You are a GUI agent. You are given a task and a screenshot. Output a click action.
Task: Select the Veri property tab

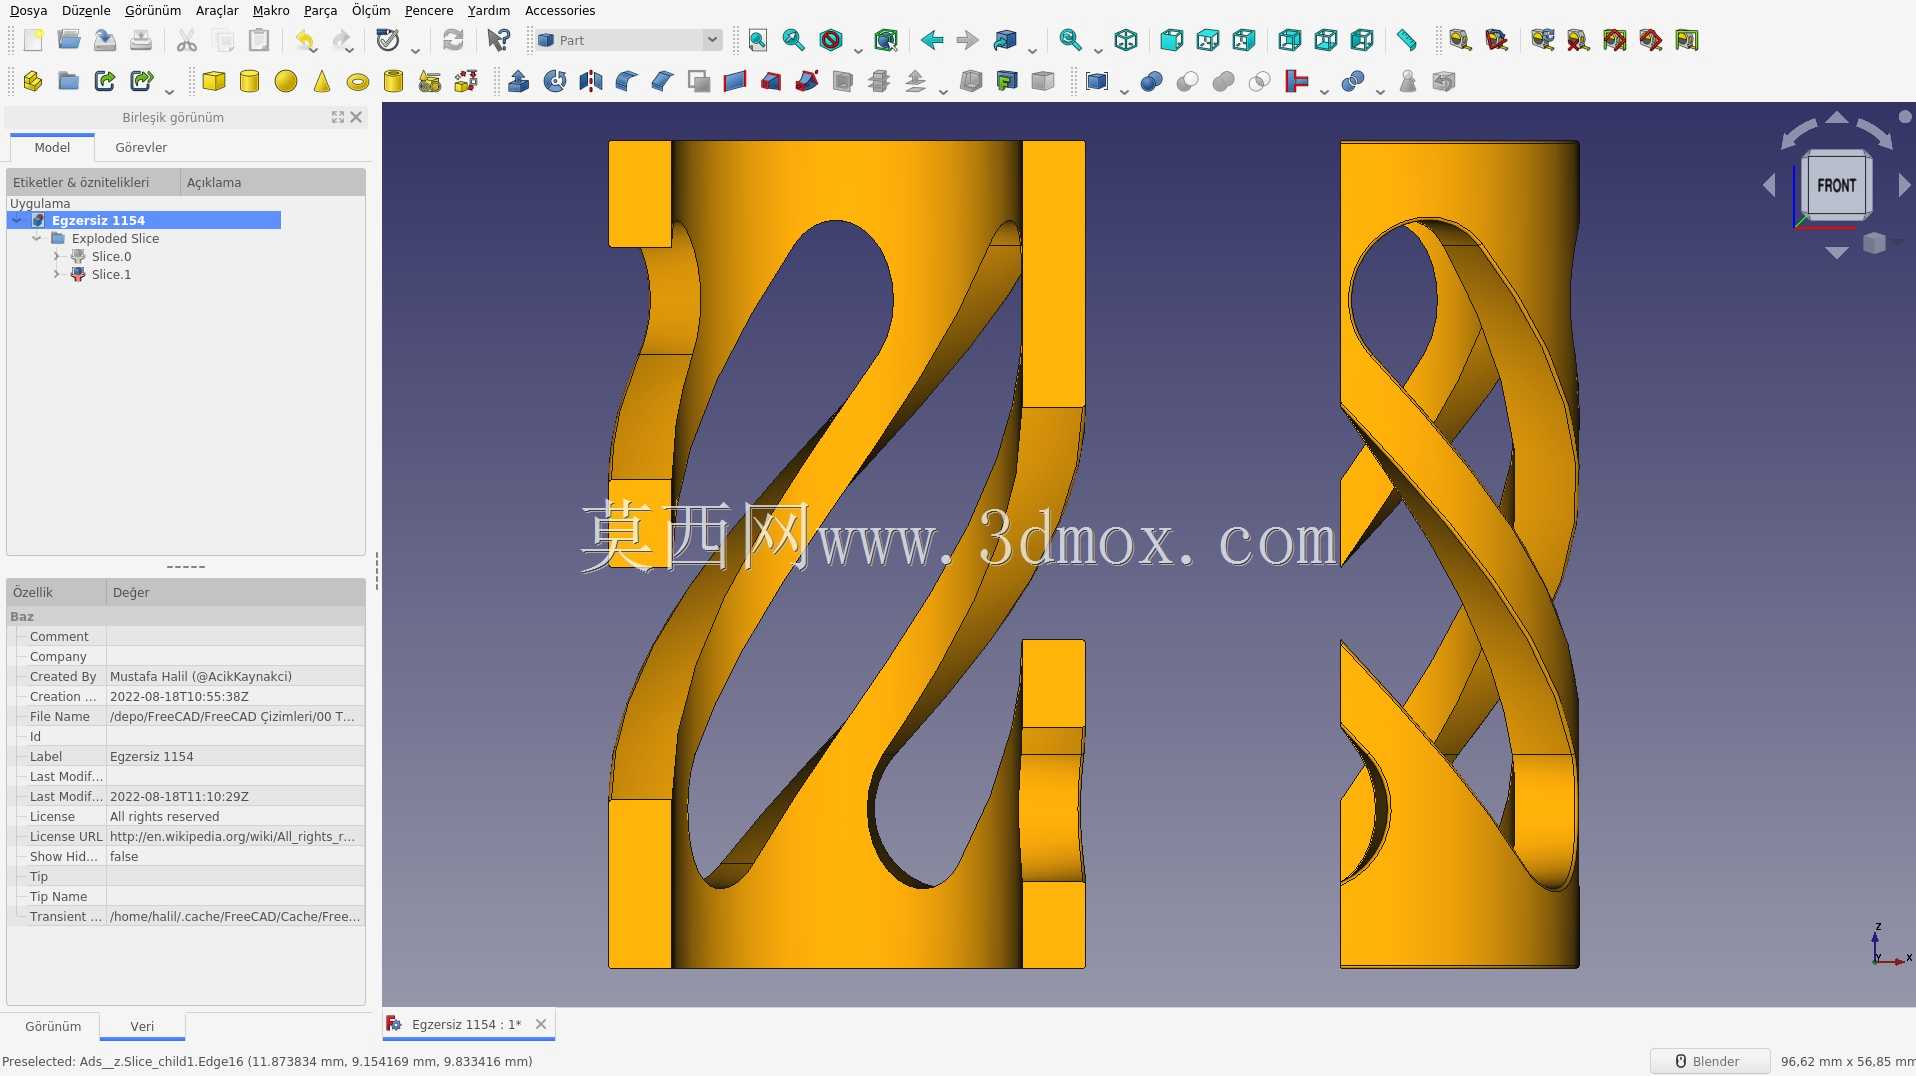[142, 1026]
